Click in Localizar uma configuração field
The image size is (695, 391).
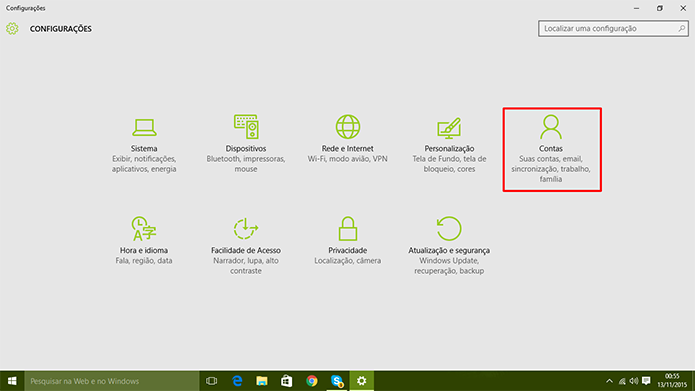click(613, 28)
